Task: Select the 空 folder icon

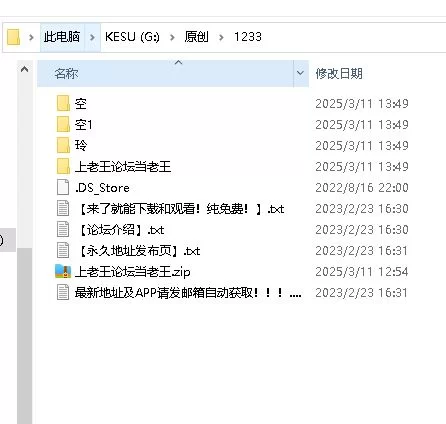Action: coord(63,104)
